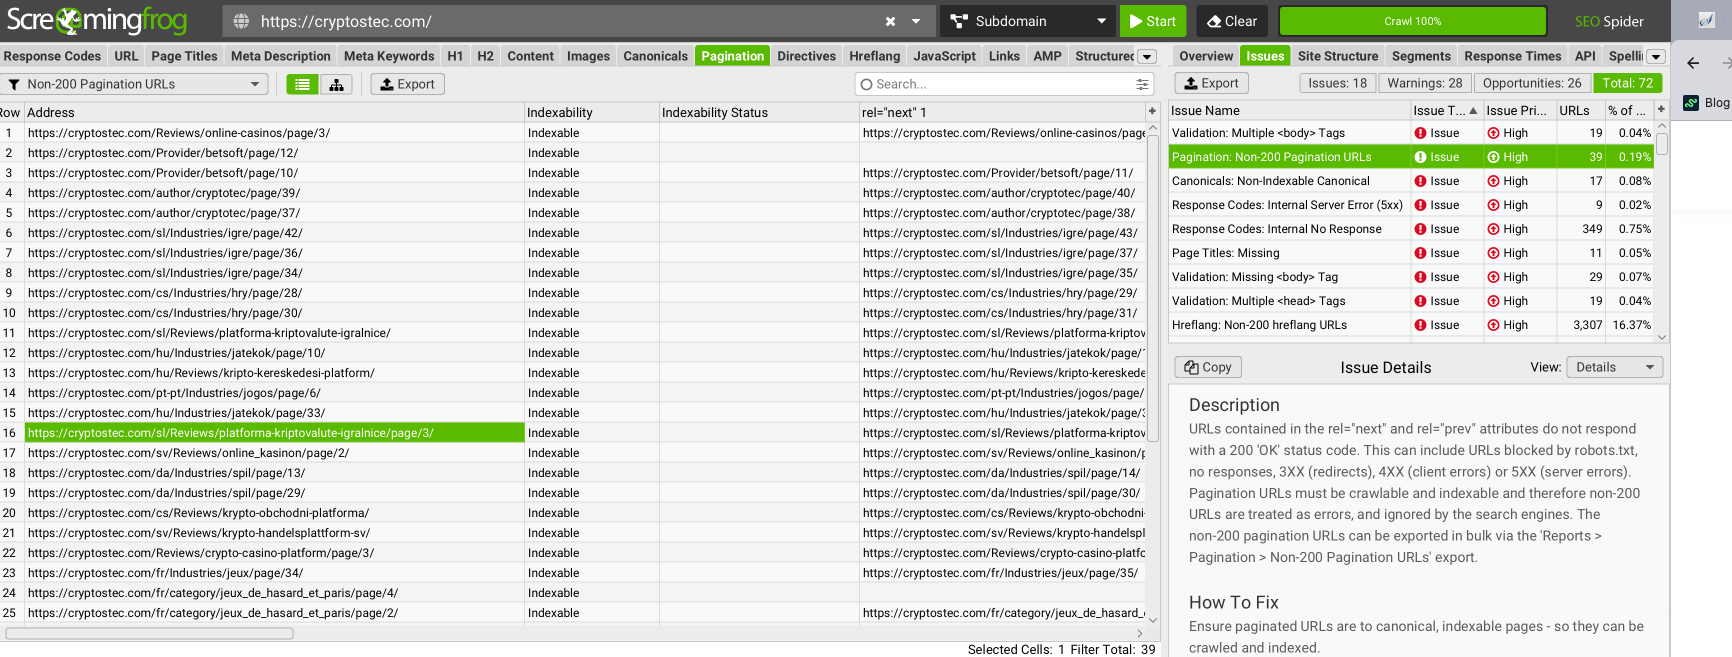Open search filter options icon
1732x657 pixels.
(x=1142, y=84)
